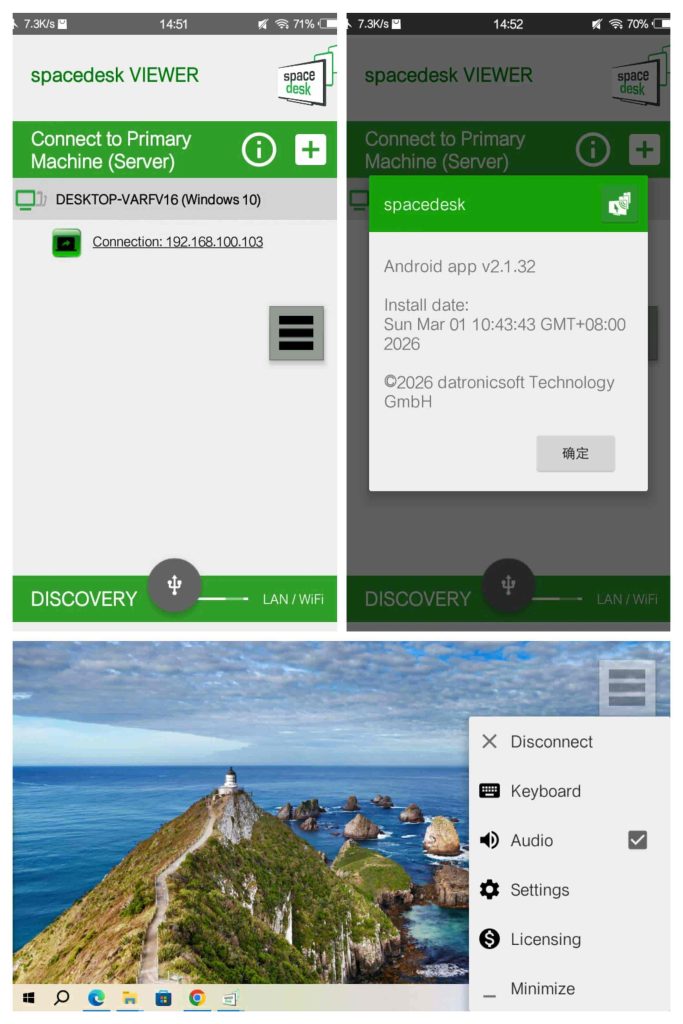Click the X icon next to Disconnect
Viewport: 683px width, 1024px height.
click(489, 741)
